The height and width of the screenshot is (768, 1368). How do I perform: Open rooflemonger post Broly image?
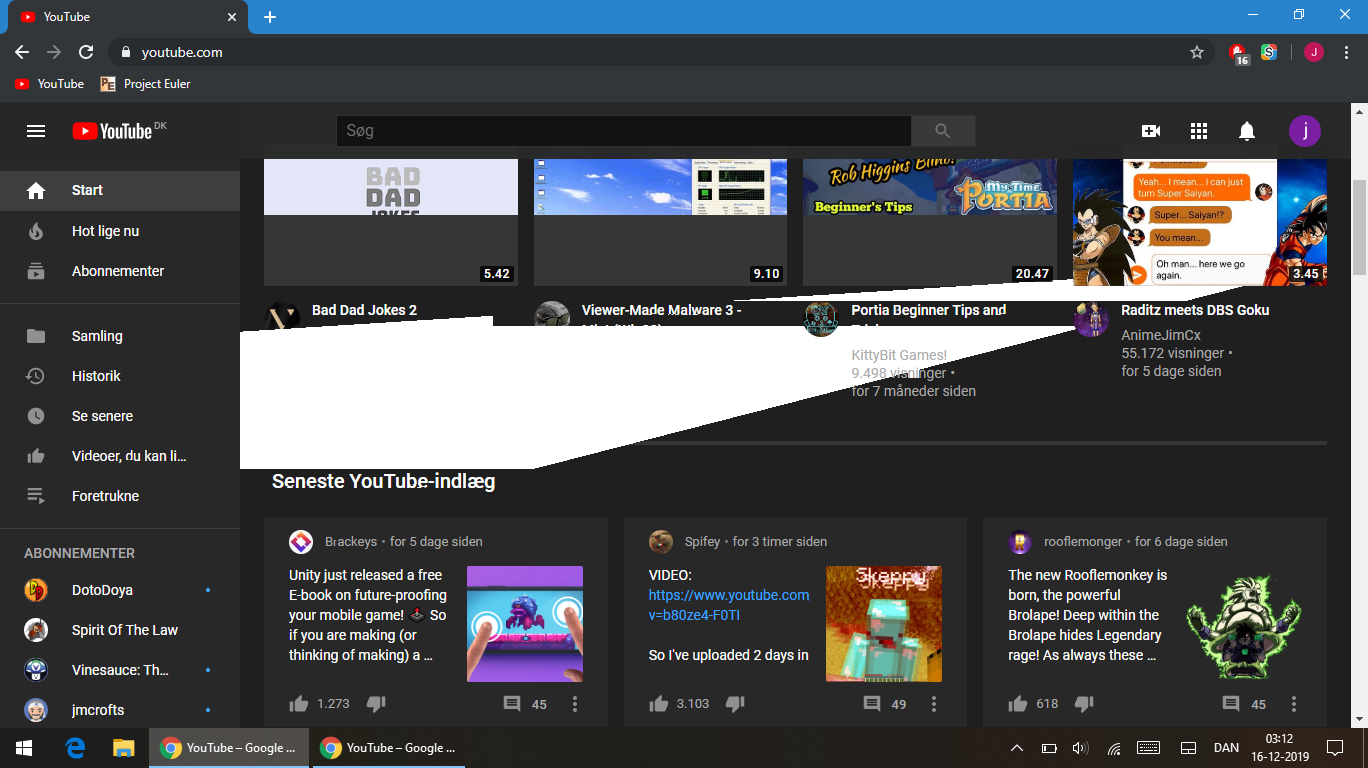click(x=1244, y=624)
